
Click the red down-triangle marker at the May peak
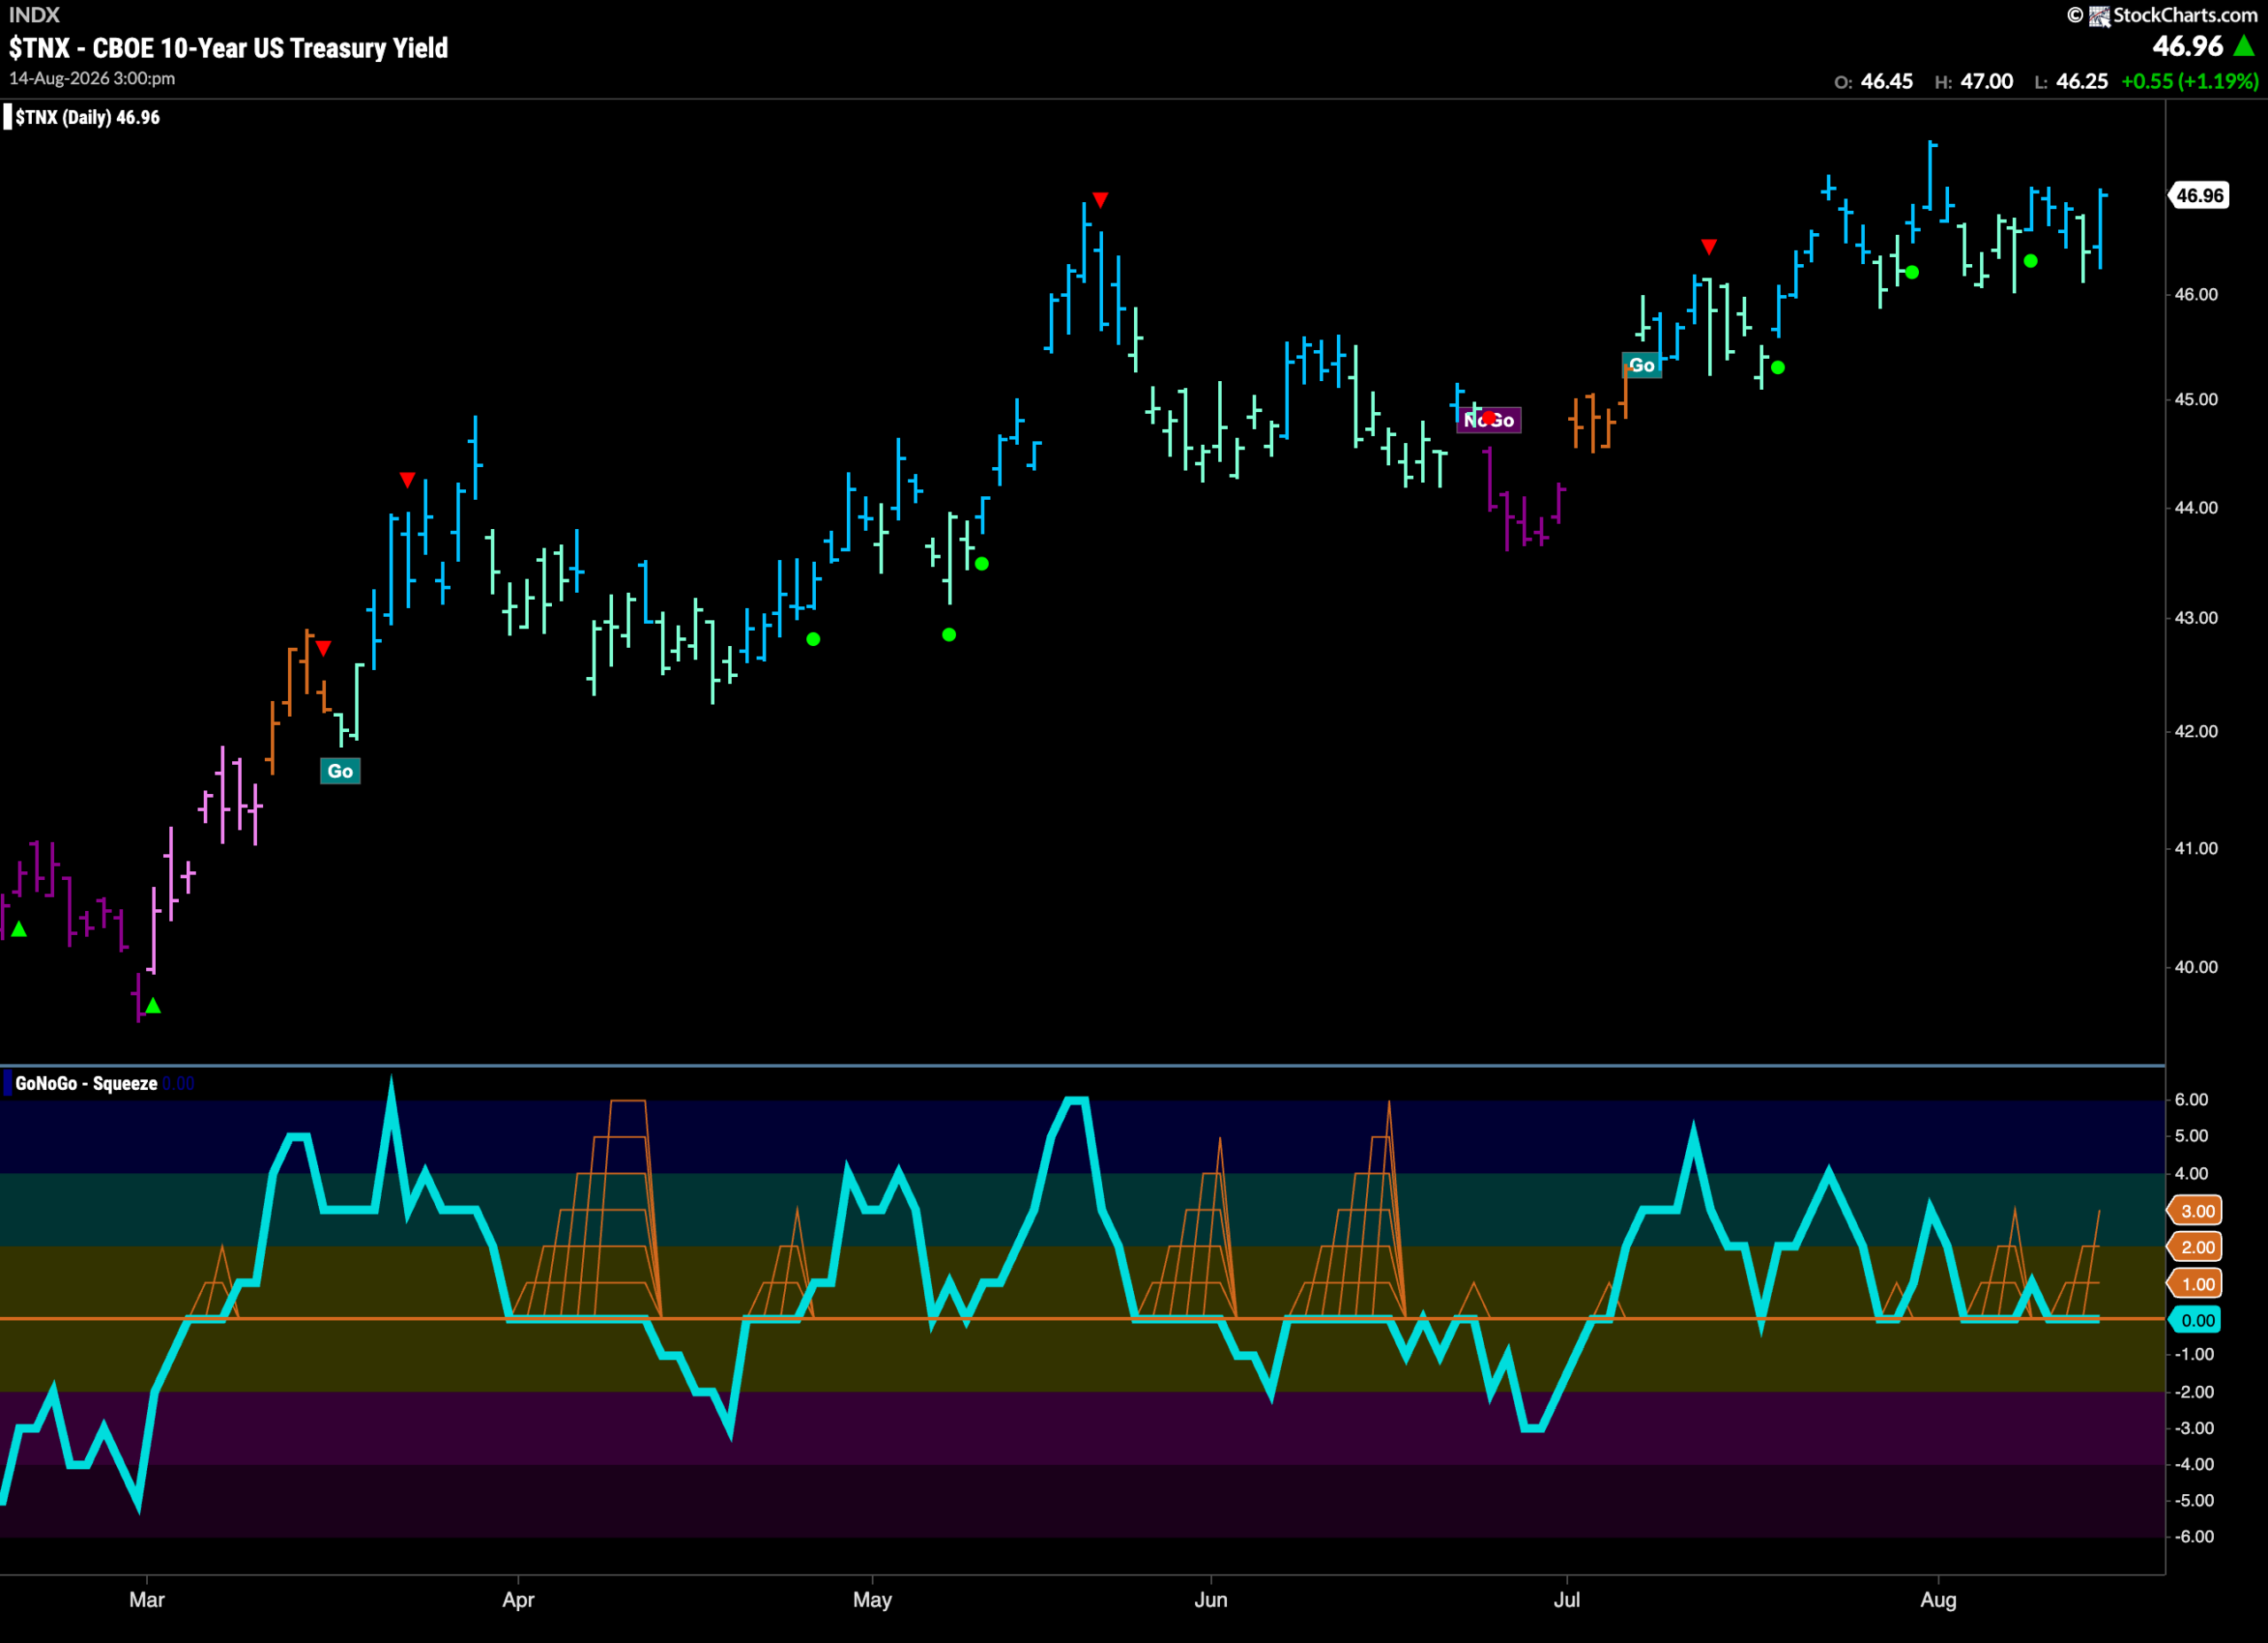point(1100,200)
